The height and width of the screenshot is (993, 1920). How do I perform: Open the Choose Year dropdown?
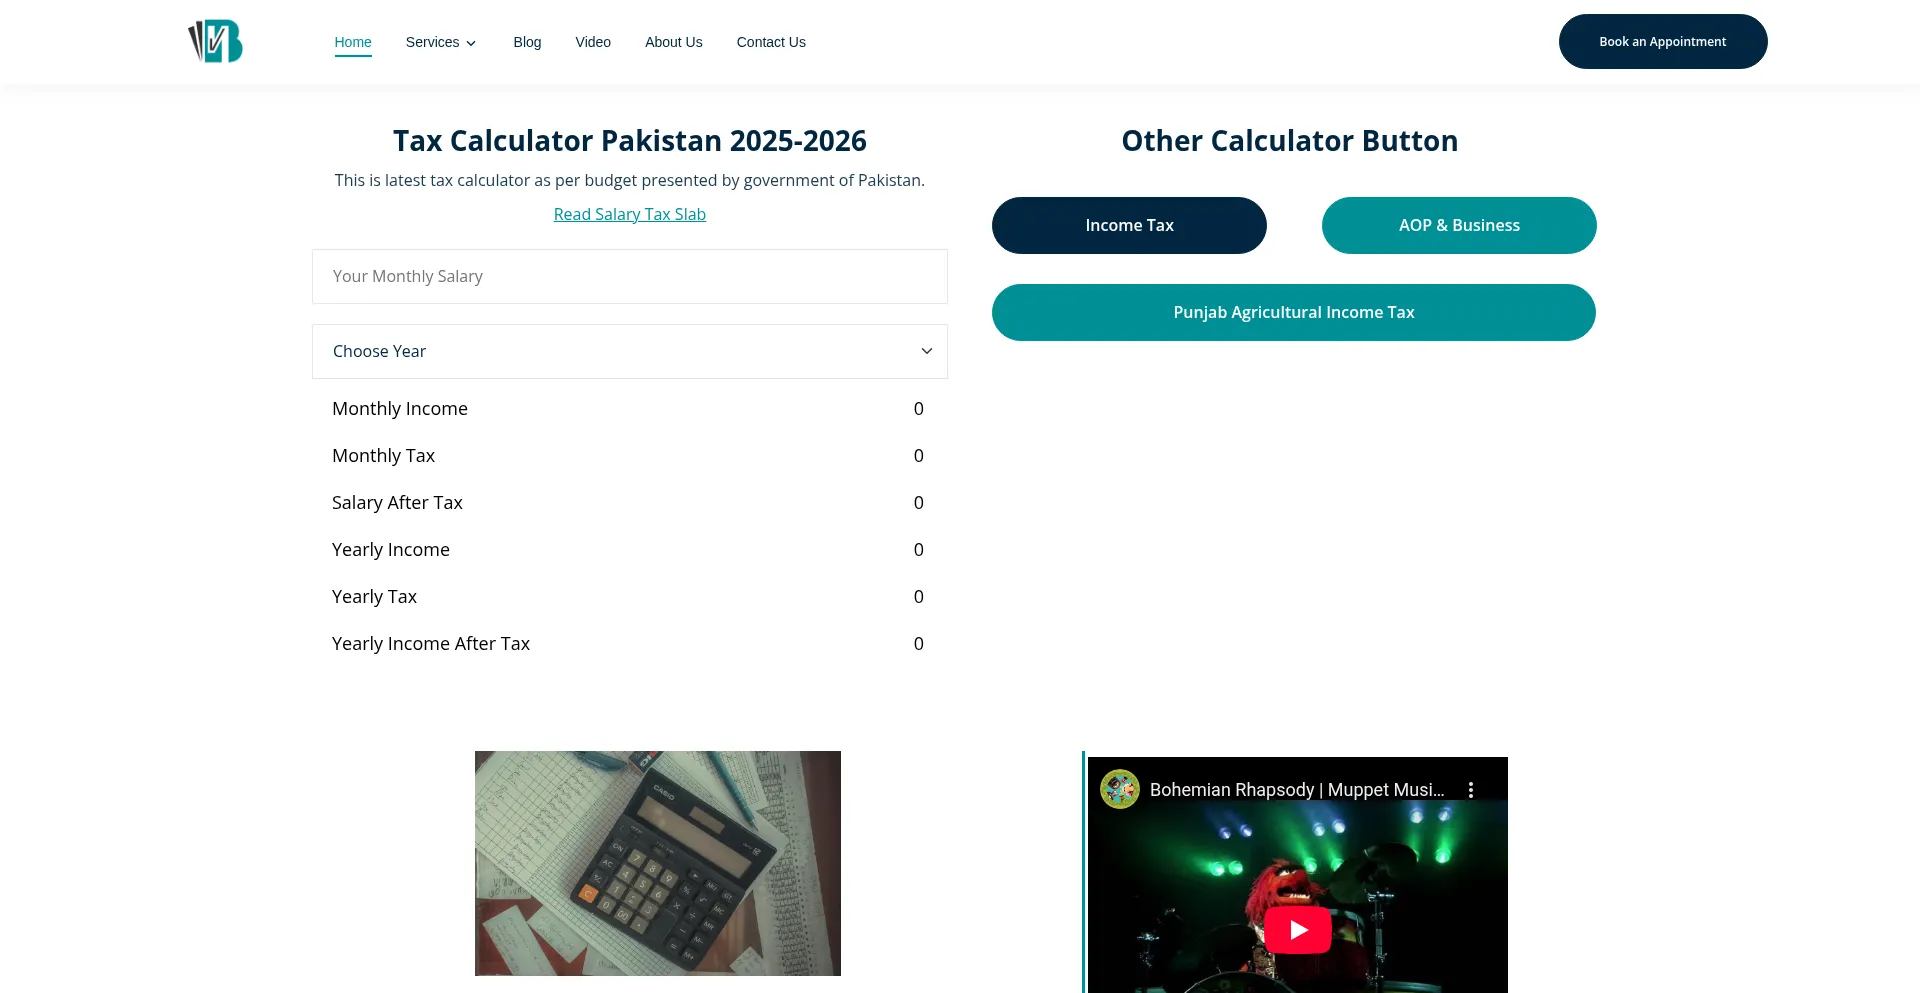point(629,351)
